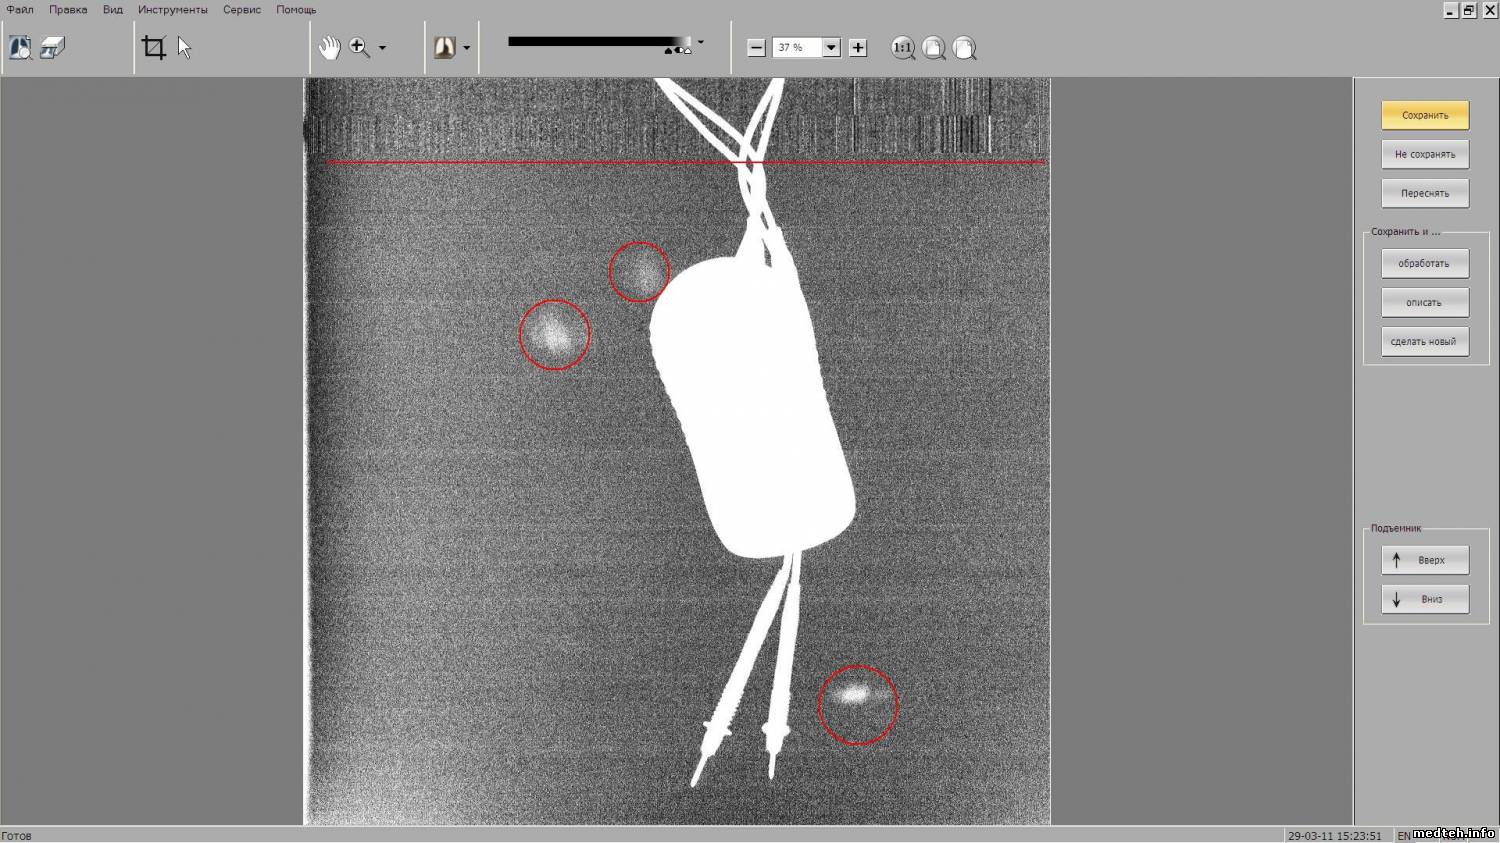Open the first toolbar image viewer icon
1500x843 pixels.
(20, 48)
